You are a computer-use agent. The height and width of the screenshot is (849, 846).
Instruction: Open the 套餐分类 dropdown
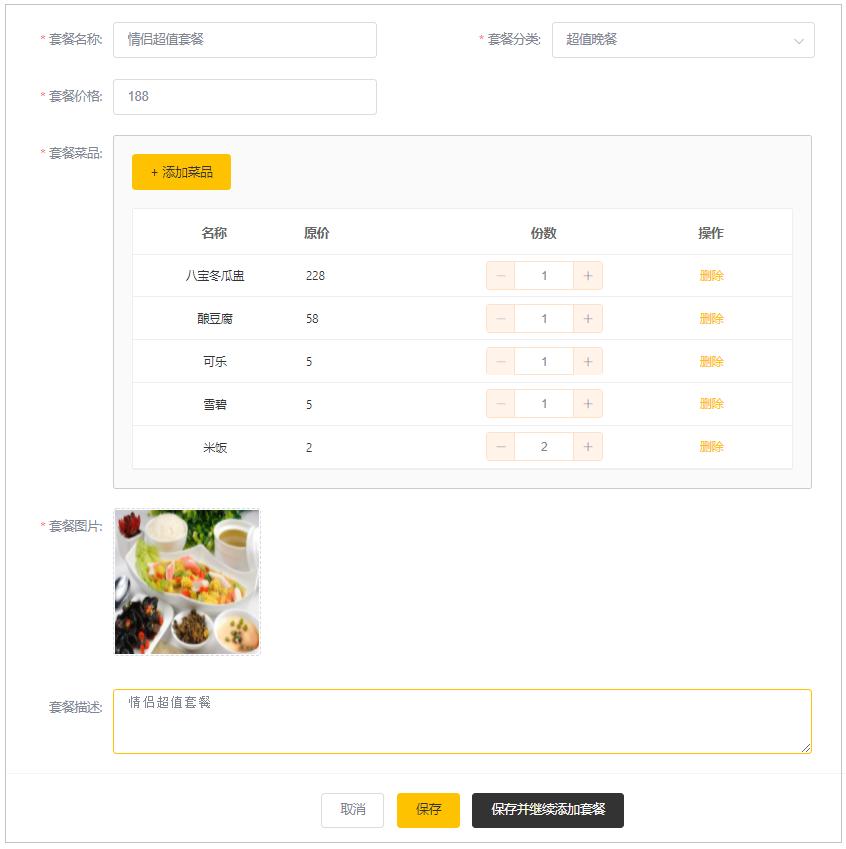683,40
